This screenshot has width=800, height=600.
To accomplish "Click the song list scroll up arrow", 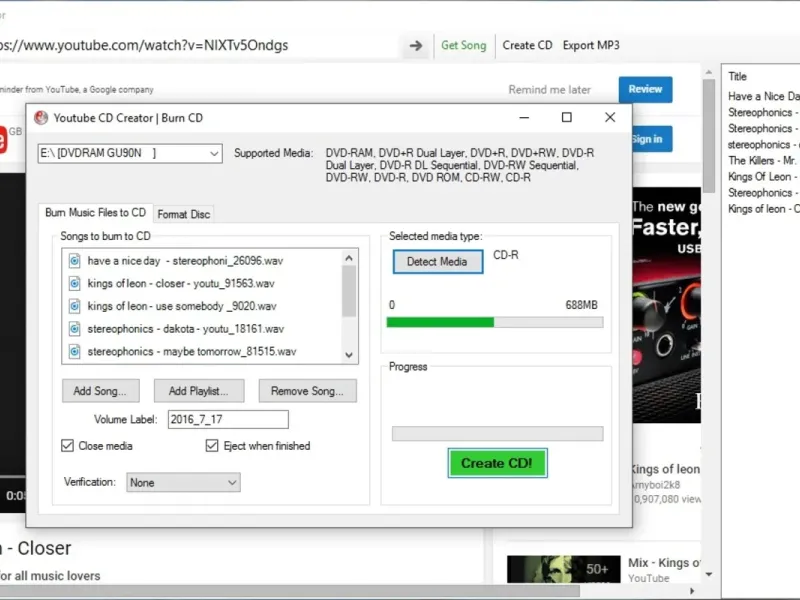I will pyautogui.click(x=349, y=258).
